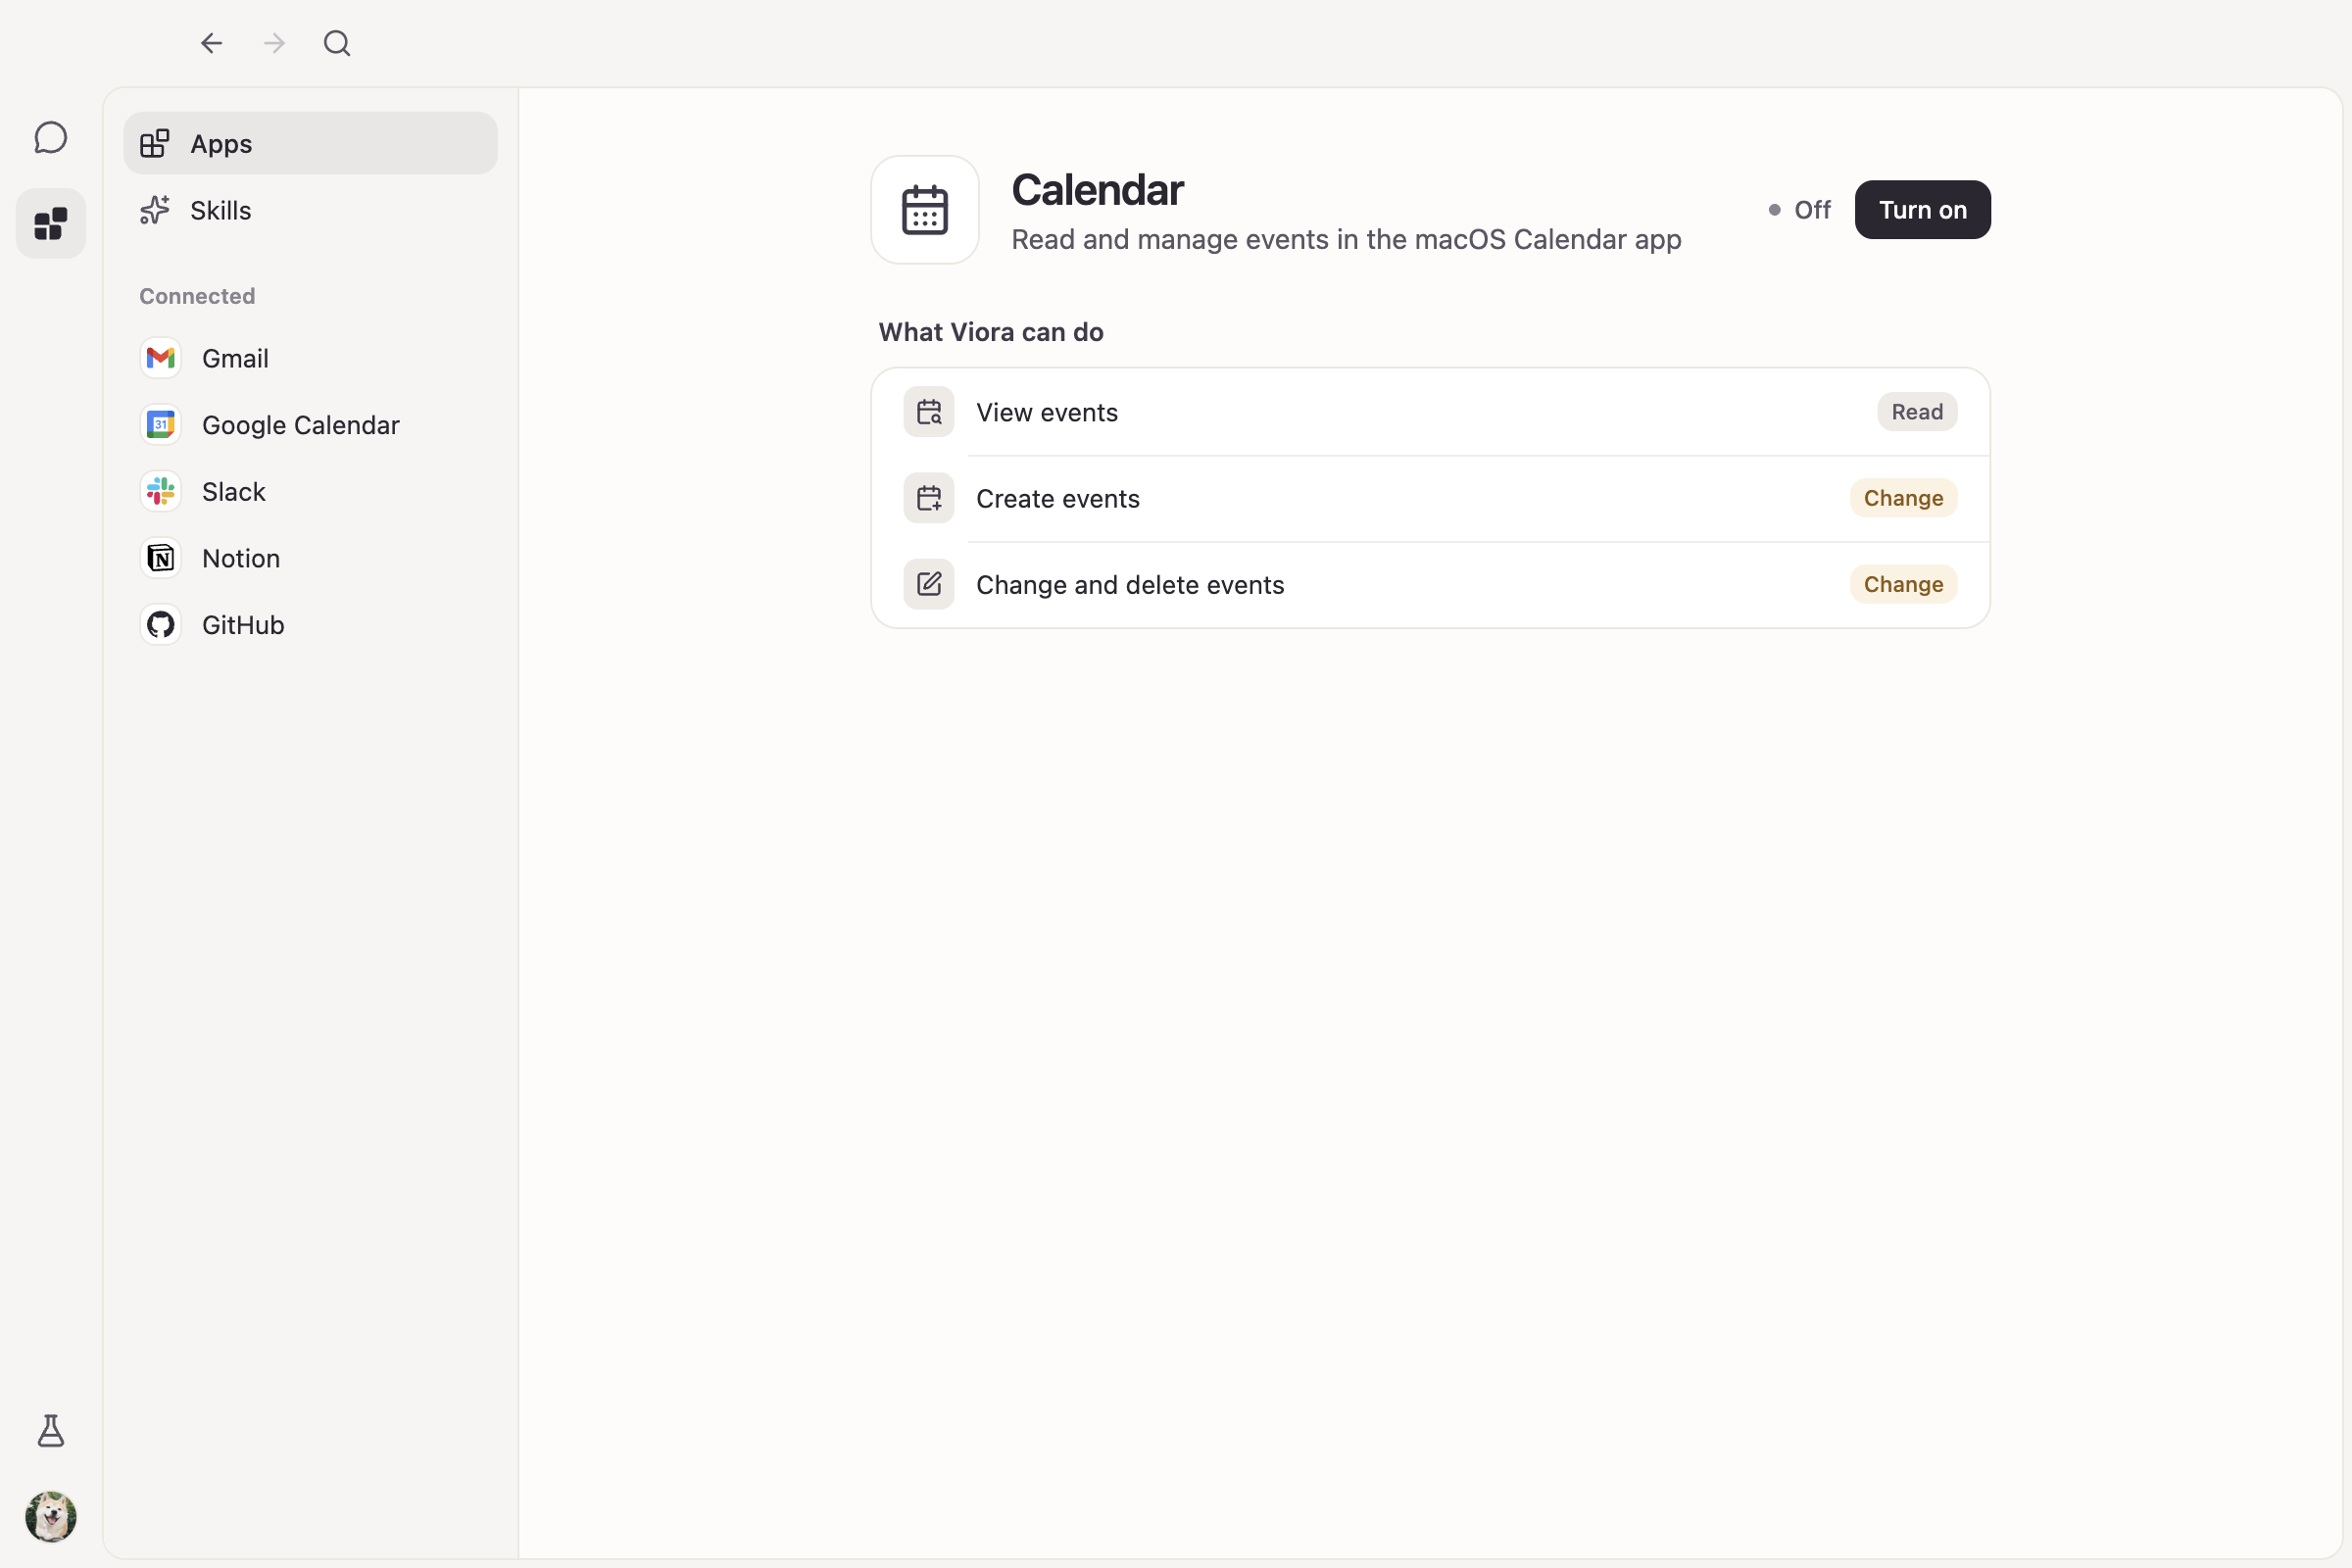Click the macOS Calendar description text
Viewport: 2352px width, 1568px height.
coord(1346,240)
